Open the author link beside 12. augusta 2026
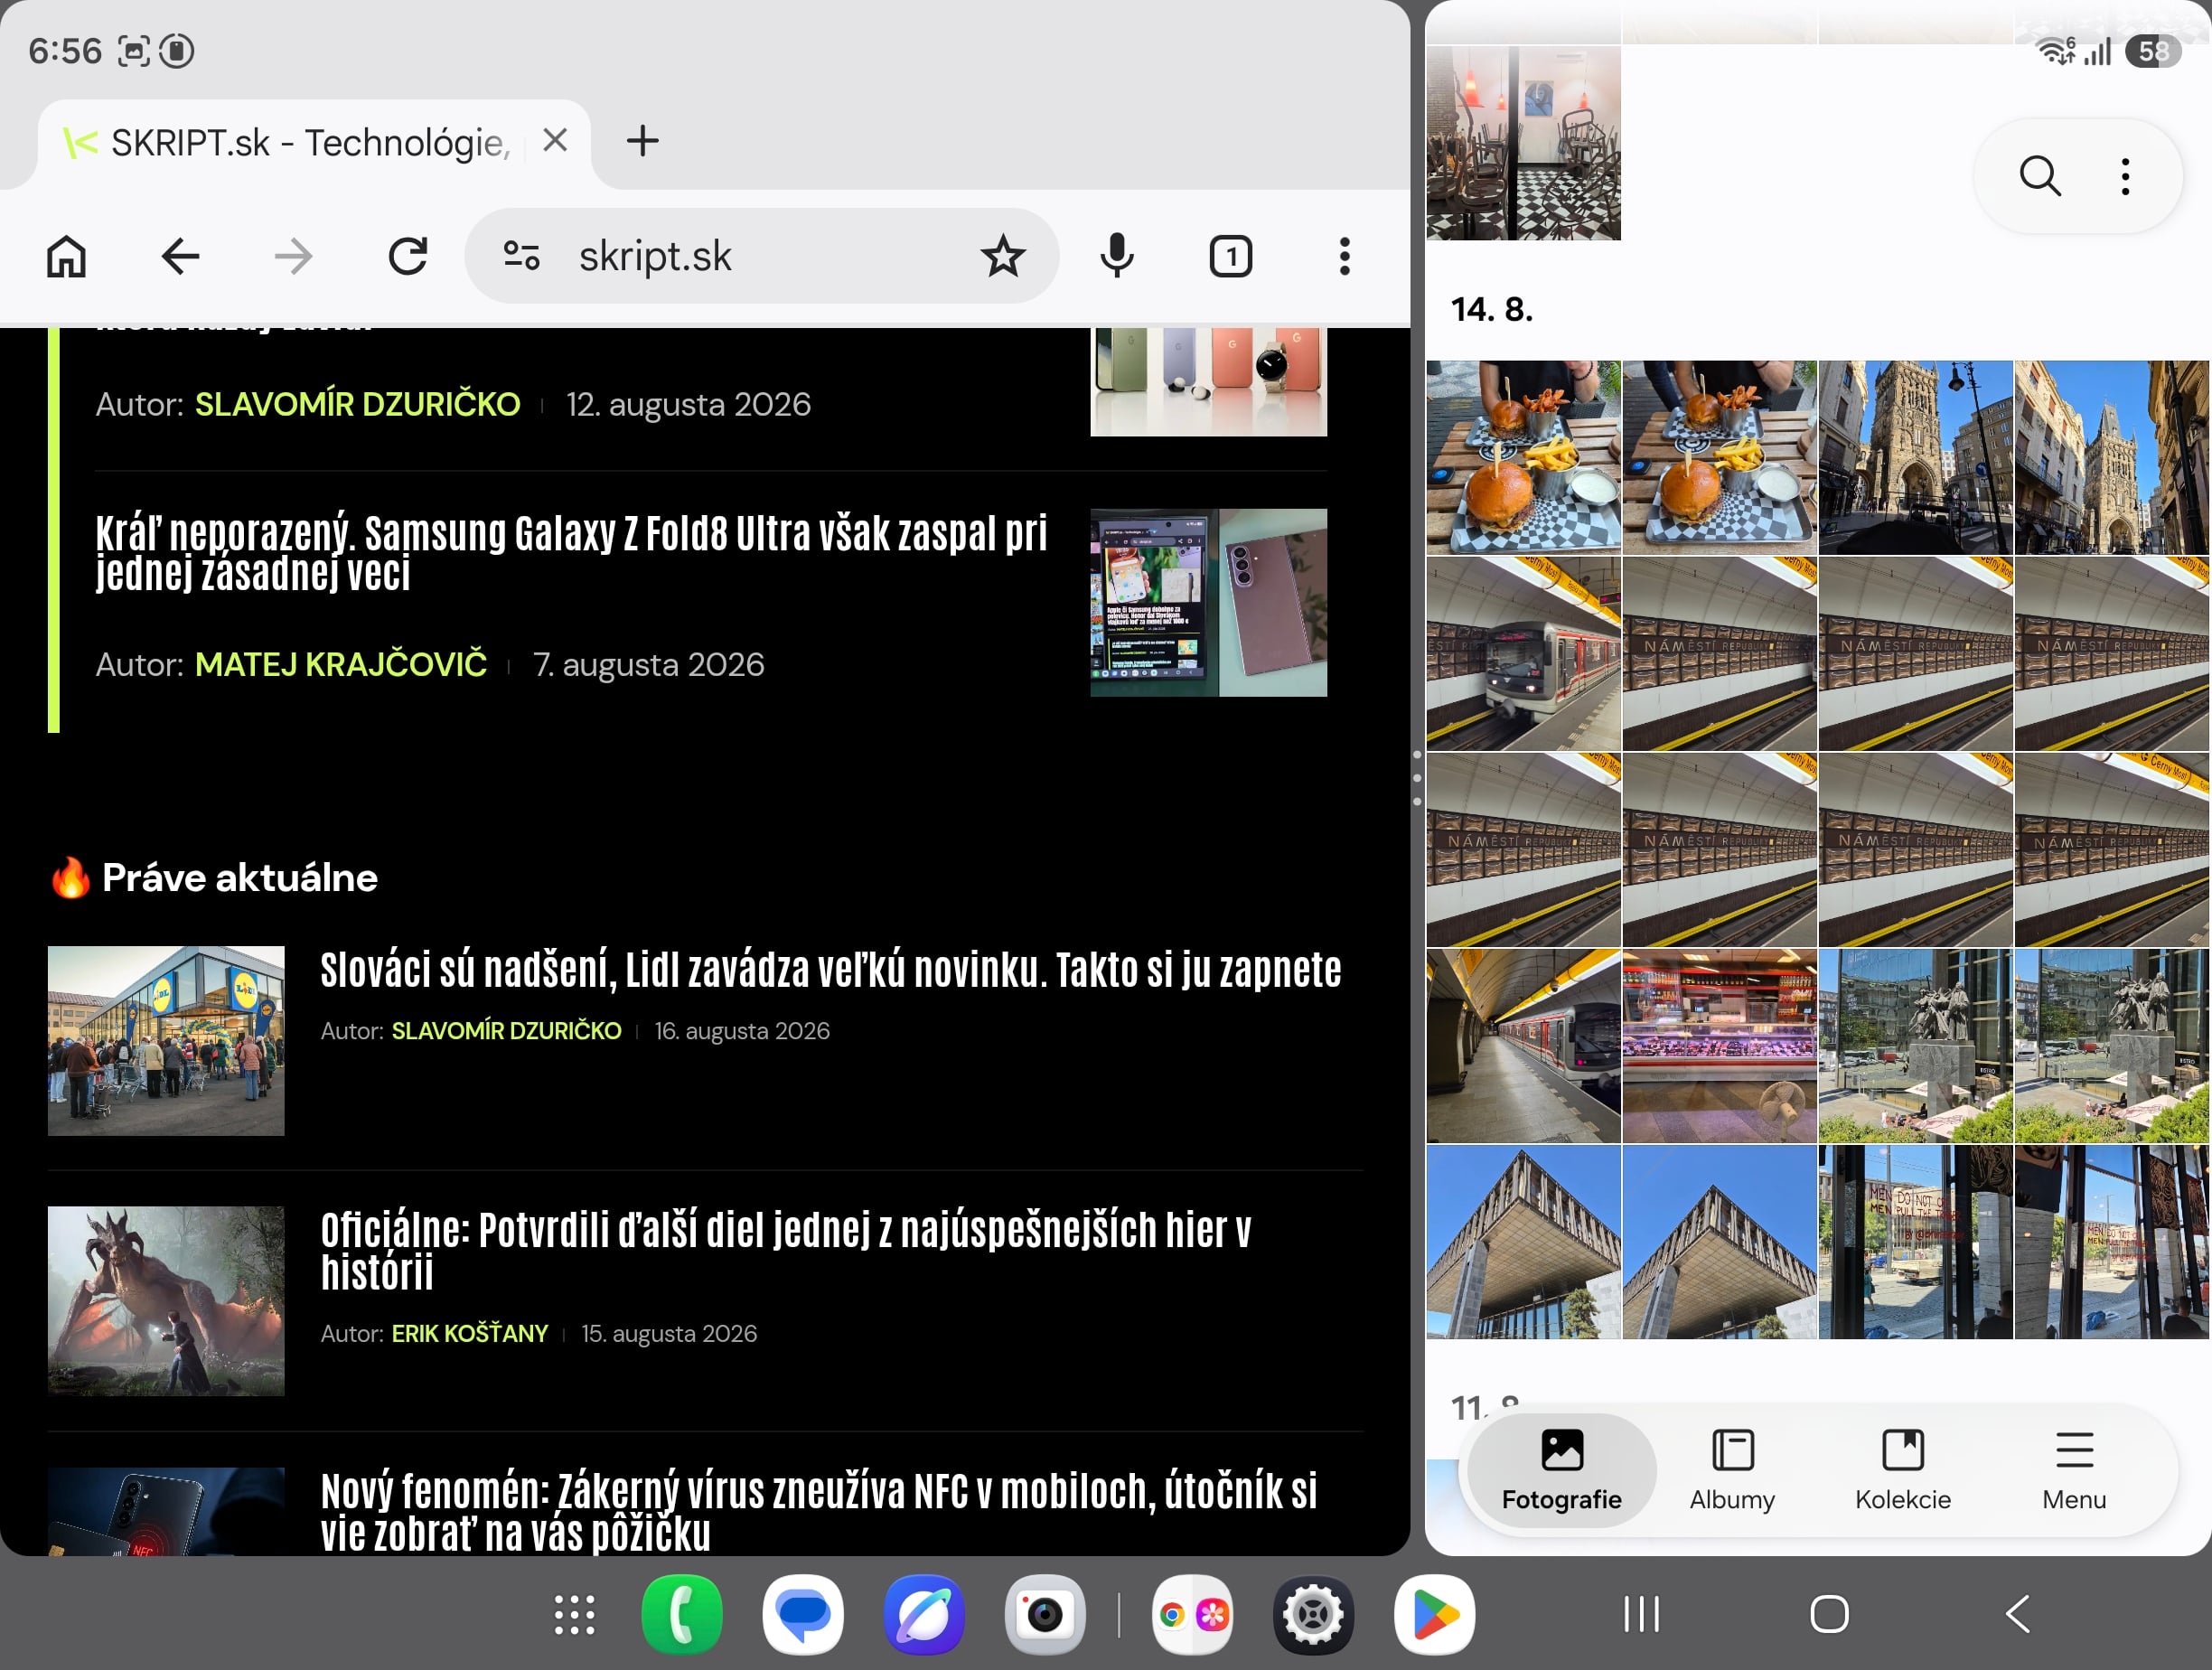Viewport: 2212px width, 1670px height. (x=357, y=404)
